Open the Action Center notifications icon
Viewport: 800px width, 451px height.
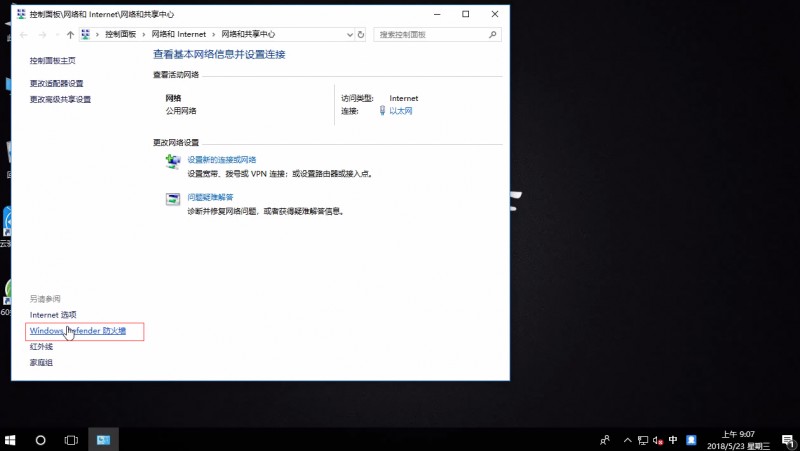[788, 440]
